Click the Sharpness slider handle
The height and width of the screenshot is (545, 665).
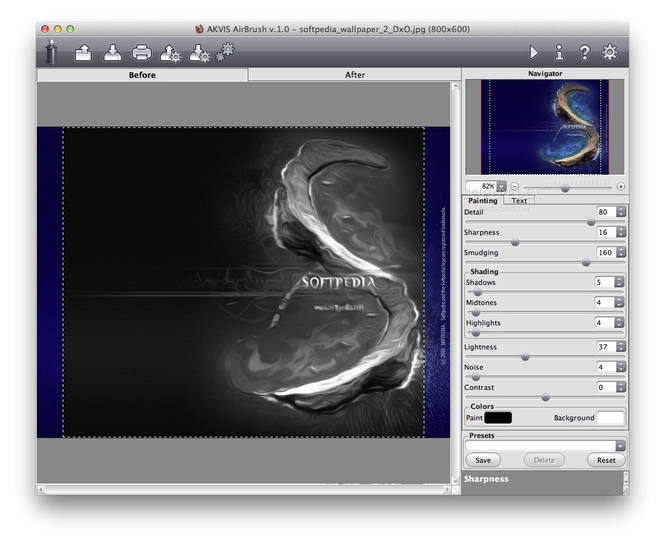coord(515,242)
